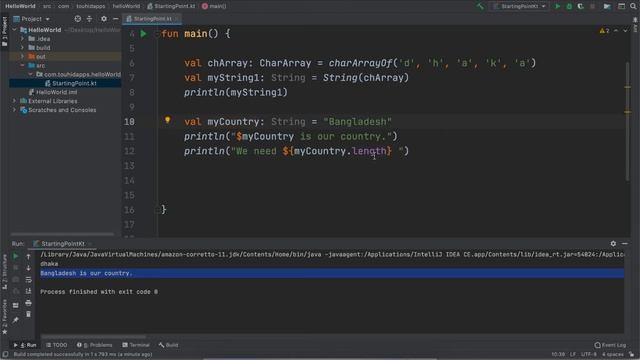
Task: Click the LF line separator in the status bar
Action: coord(573,354)
